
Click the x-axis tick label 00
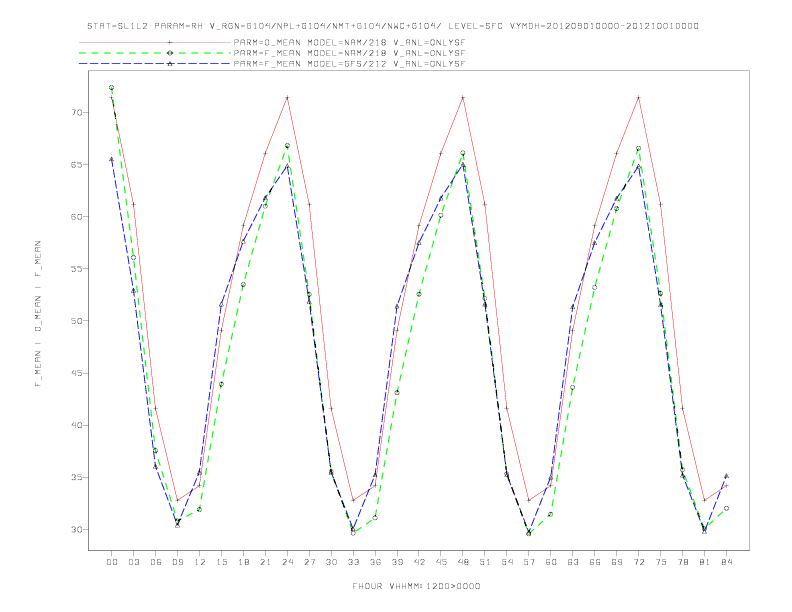point(112,562)
